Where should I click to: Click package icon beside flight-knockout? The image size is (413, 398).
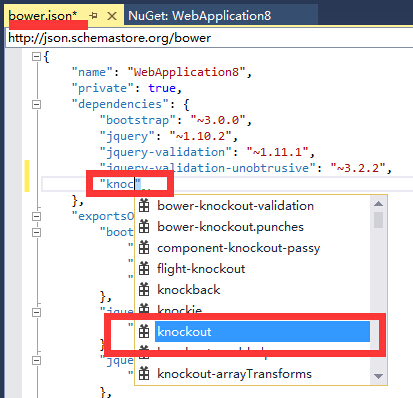point(144,269)
